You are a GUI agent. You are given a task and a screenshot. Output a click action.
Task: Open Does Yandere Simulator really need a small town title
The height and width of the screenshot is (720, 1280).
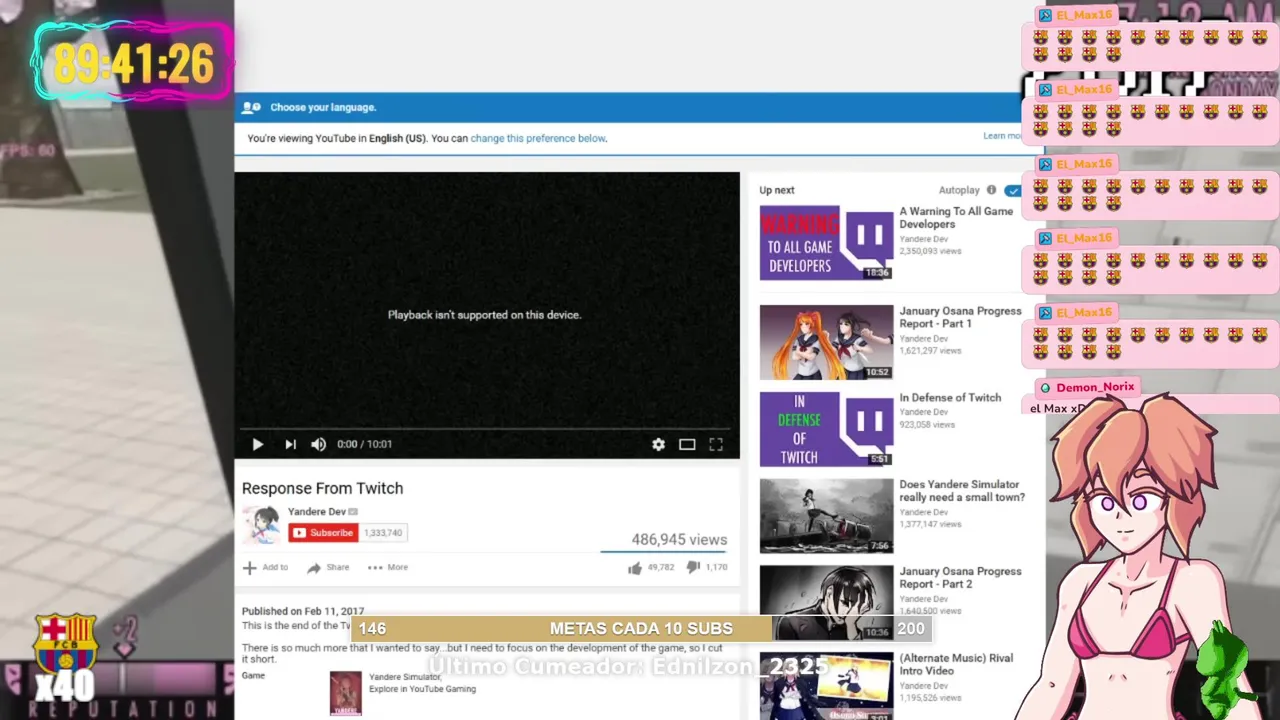click(962, 490)
